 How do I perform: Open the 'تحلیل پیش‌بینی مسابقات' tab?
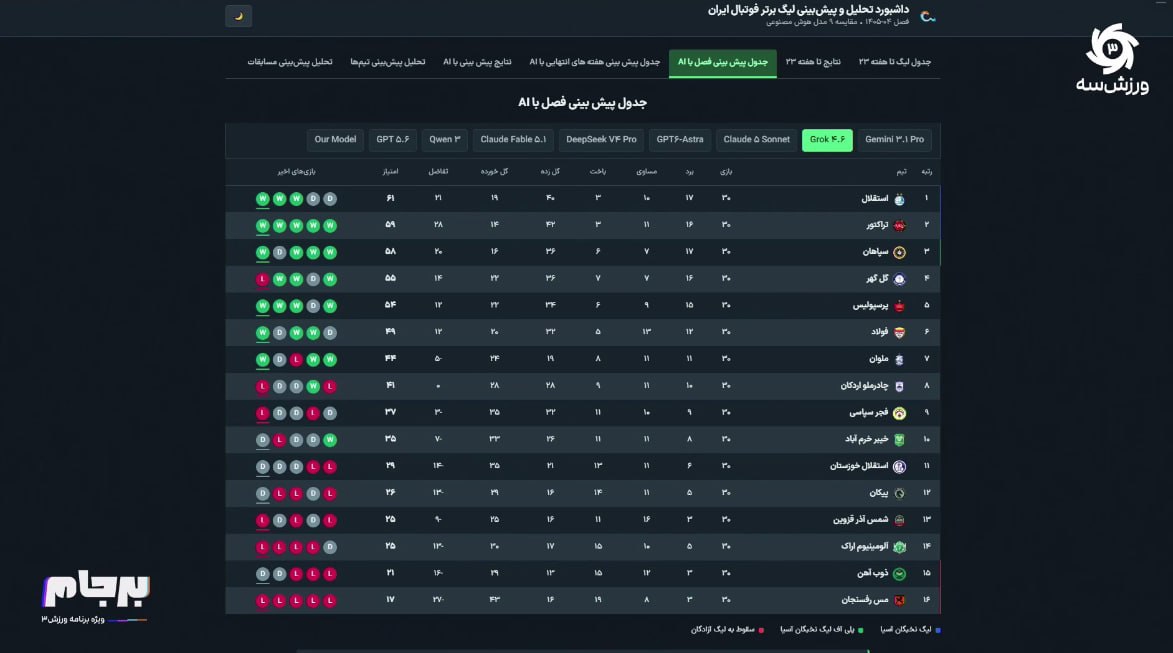pyautogui.click(x=290, y=62)
